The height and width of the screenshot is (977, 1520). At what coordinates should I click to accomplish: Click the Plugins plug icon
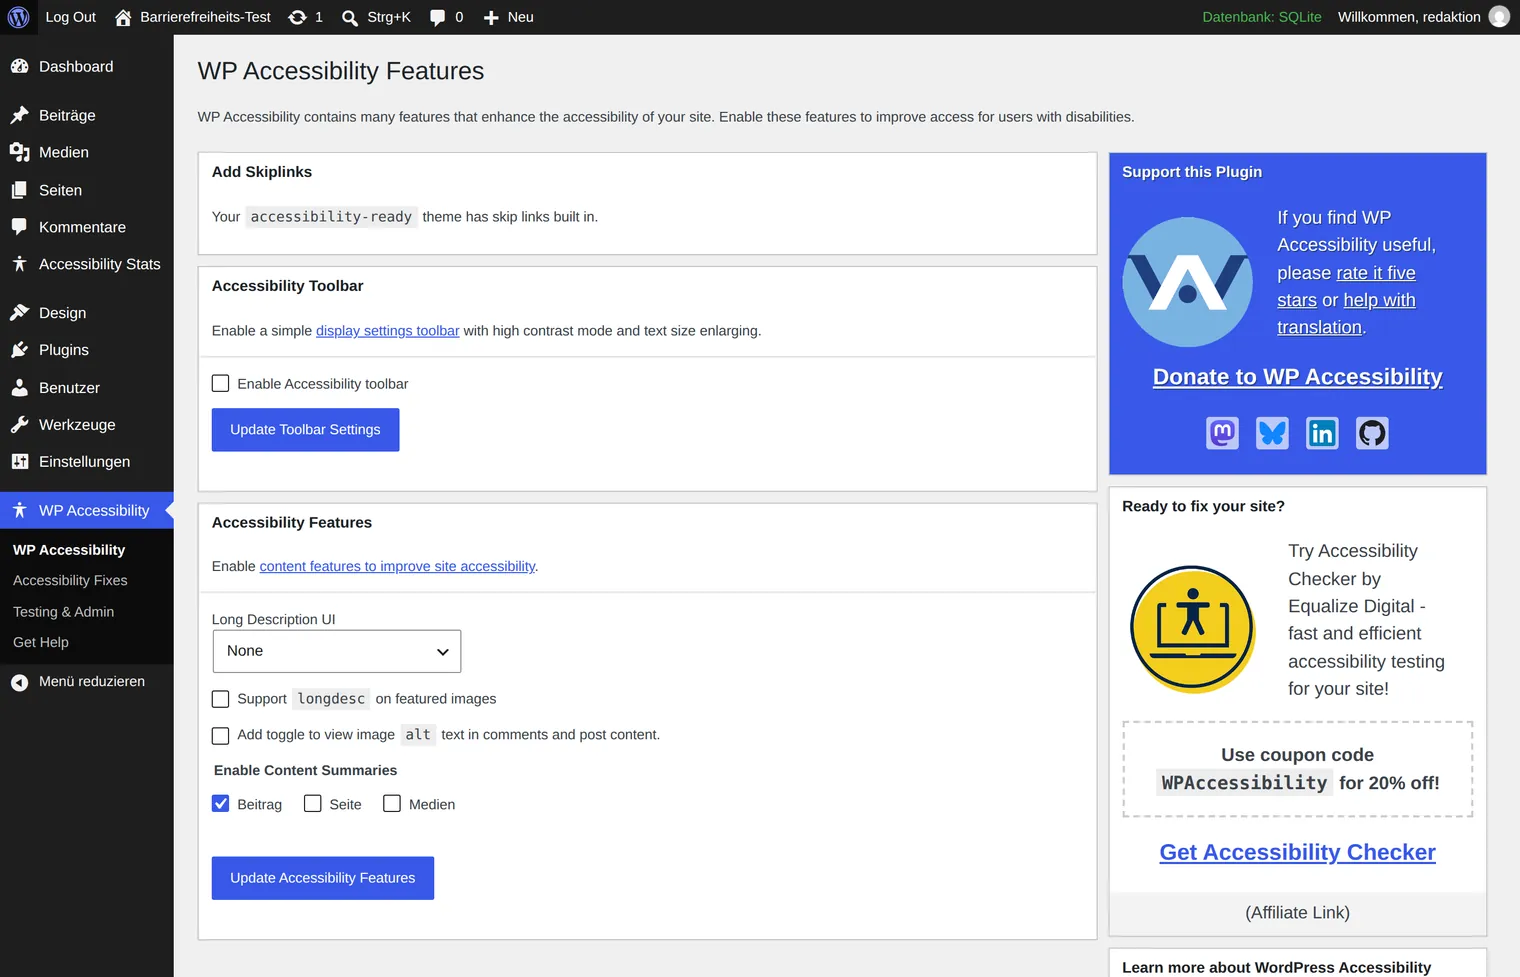[x=19, y=350]
